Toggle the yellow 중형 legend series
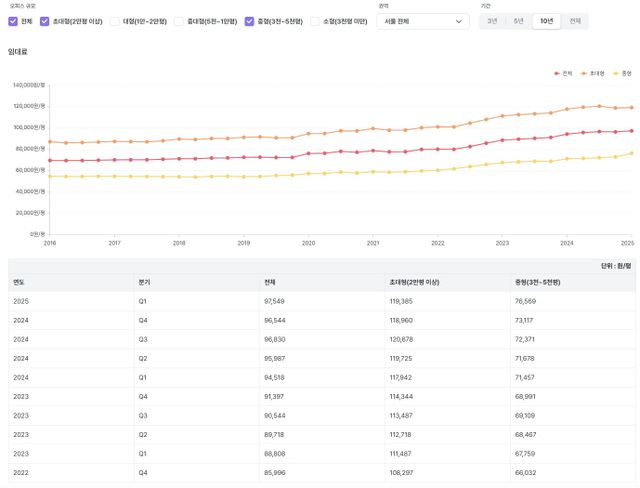Screen dimensions: 640x488 622,73
